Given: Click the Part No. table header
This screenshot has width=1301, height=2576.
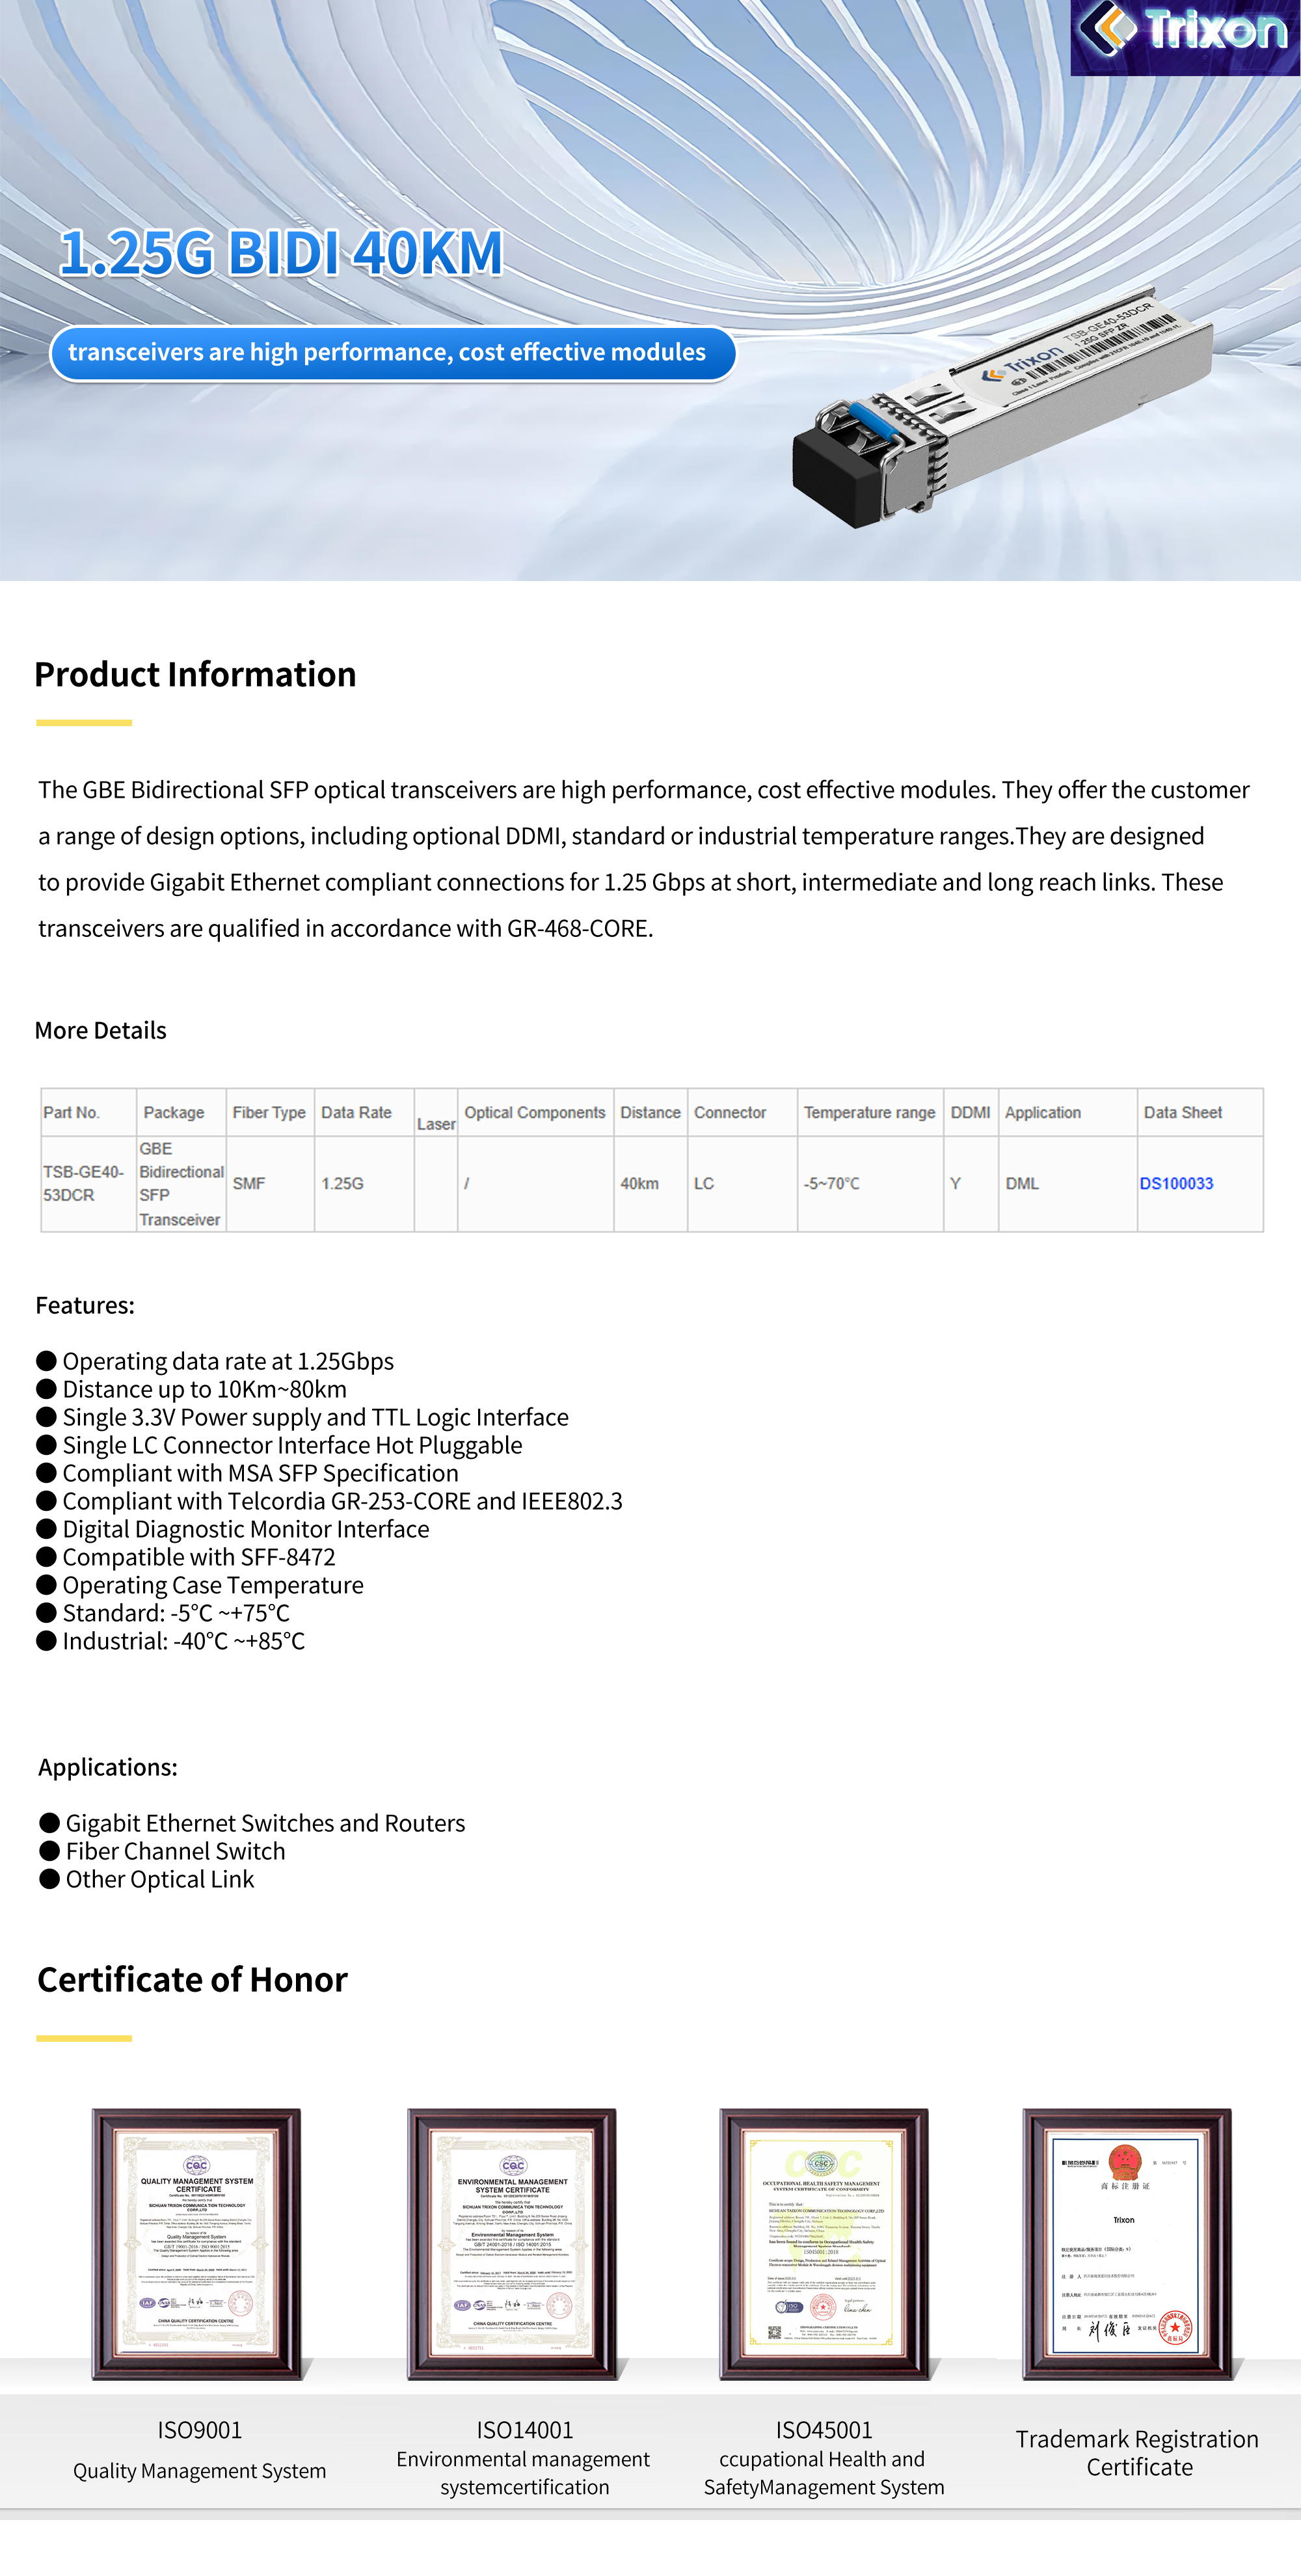Looking at the screenshot, I should coord(71,1113).
